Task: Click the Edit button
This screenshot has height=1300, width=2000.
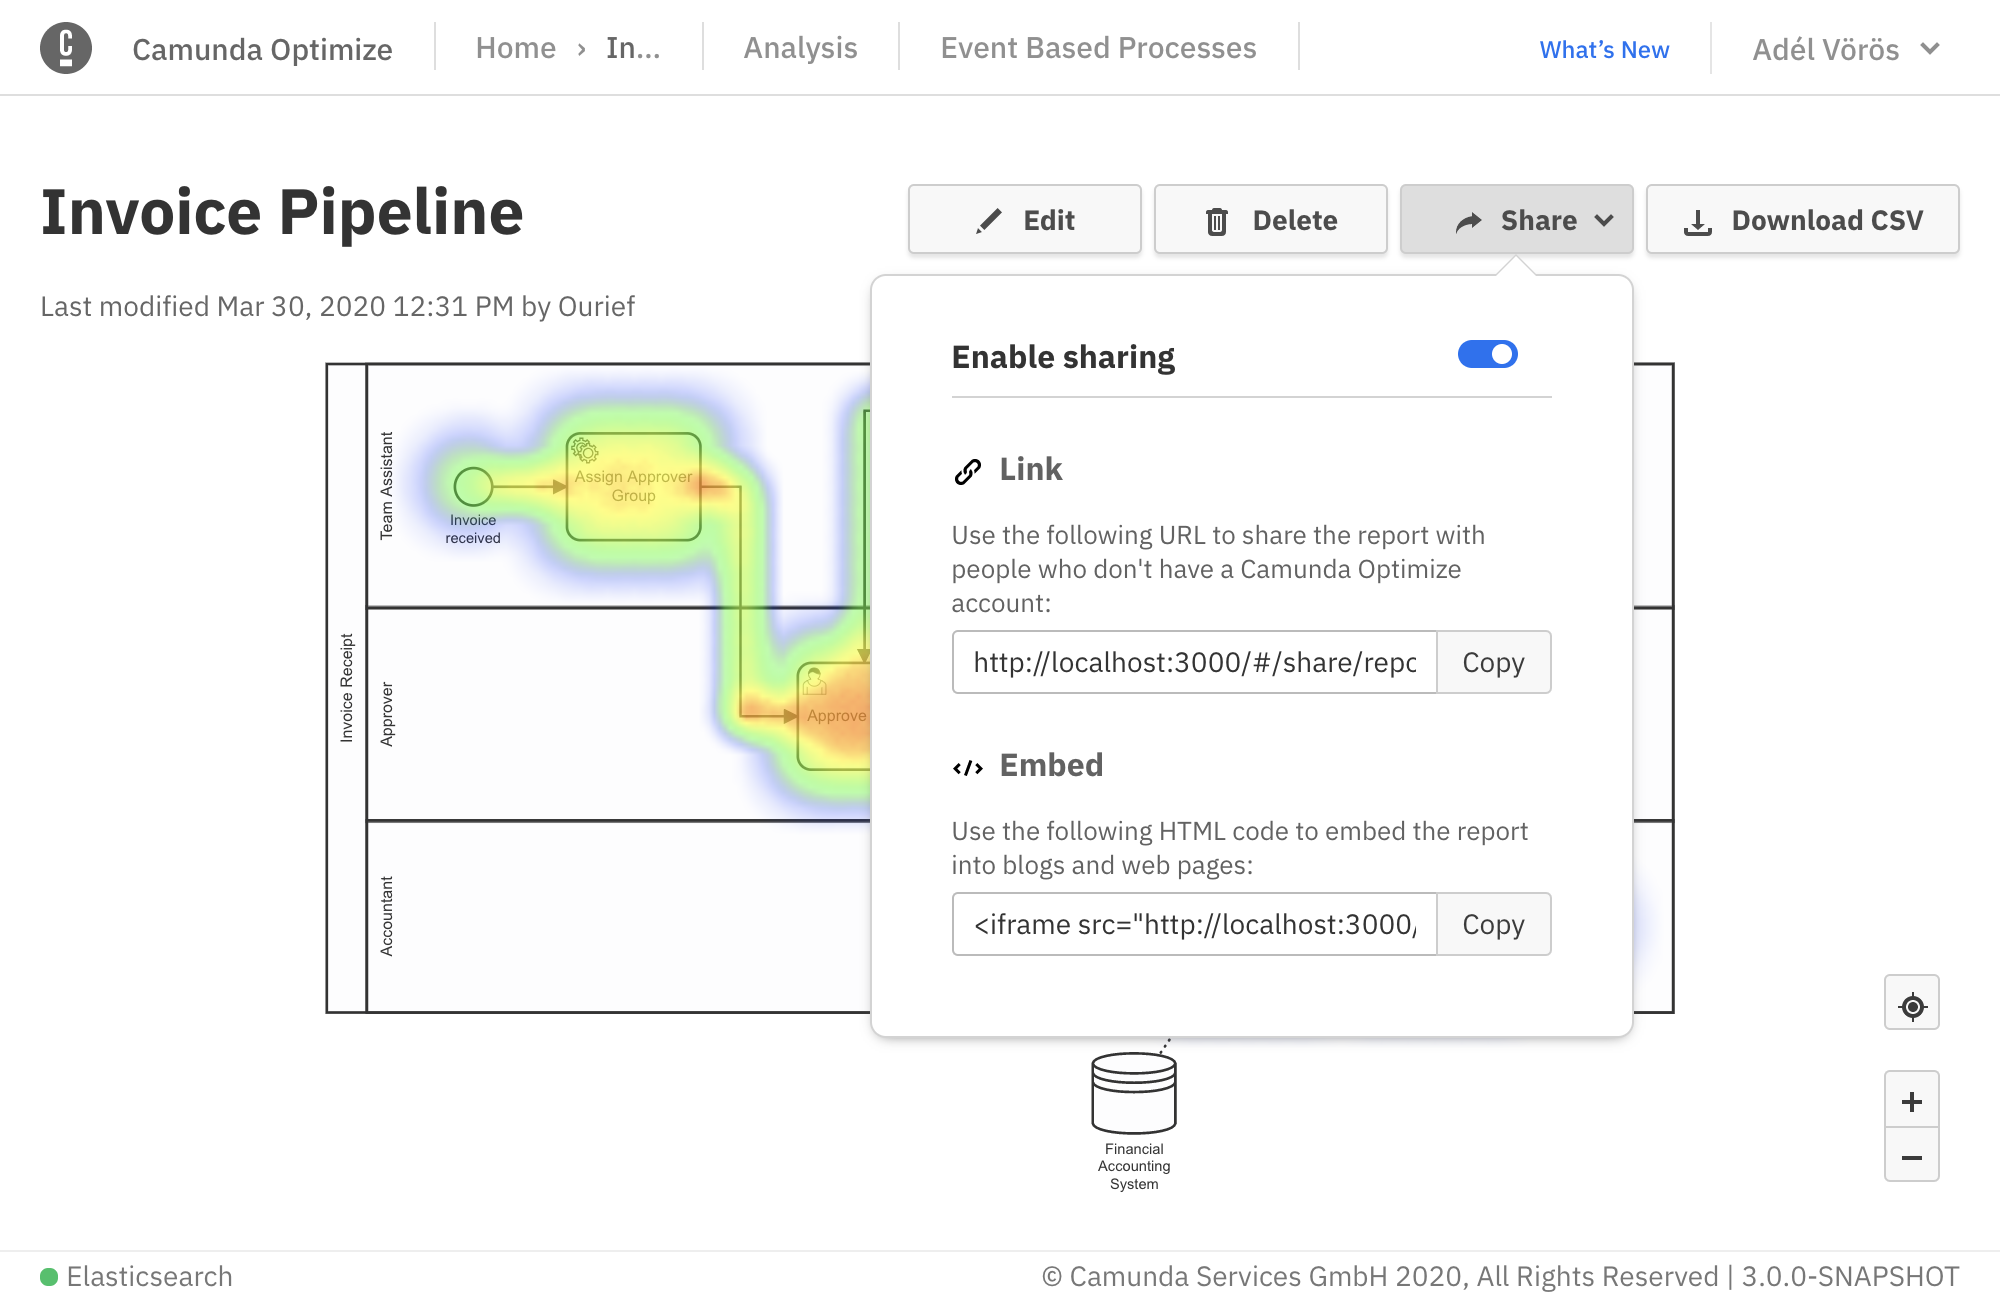Action: (x=1024, y=220)
